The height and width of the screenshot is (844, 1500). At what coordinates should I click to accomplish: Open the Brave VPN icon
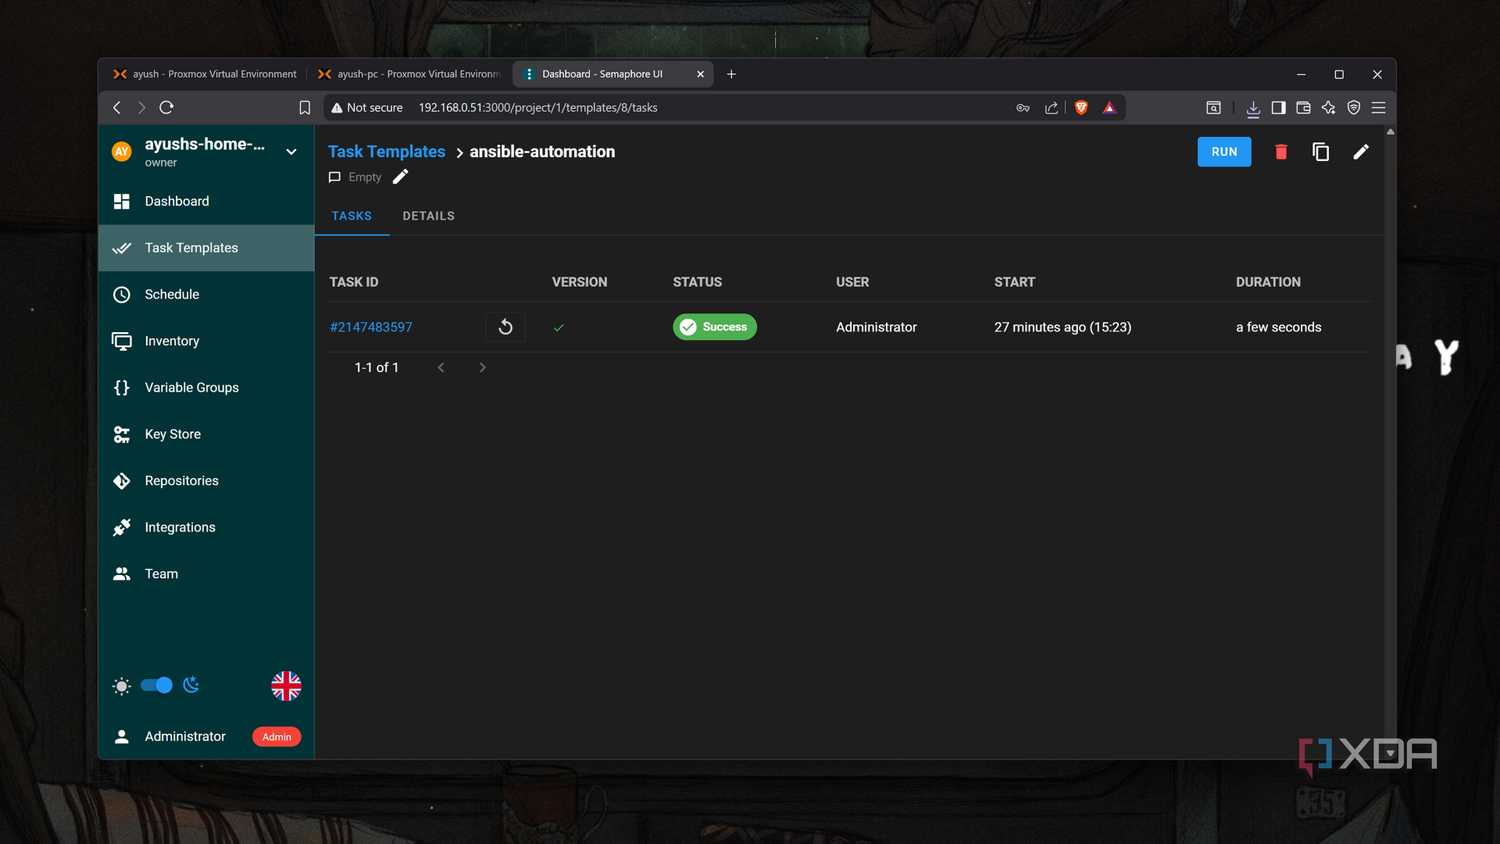(x=1354, y=108)
